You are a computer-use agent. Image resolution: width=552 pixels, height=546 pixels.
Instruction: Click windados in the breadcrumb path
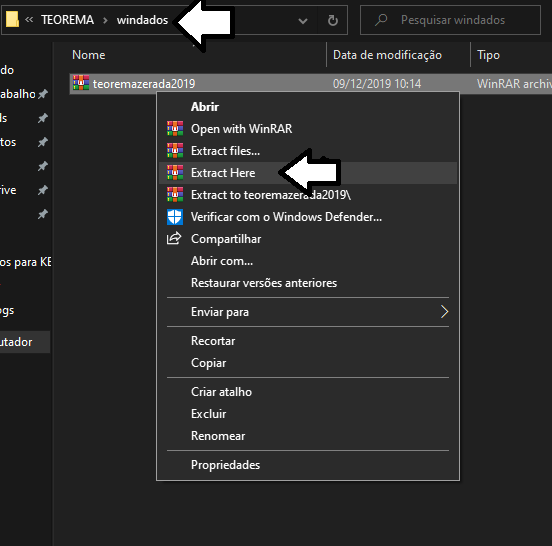pyautogui.click(x=142, y=20)
